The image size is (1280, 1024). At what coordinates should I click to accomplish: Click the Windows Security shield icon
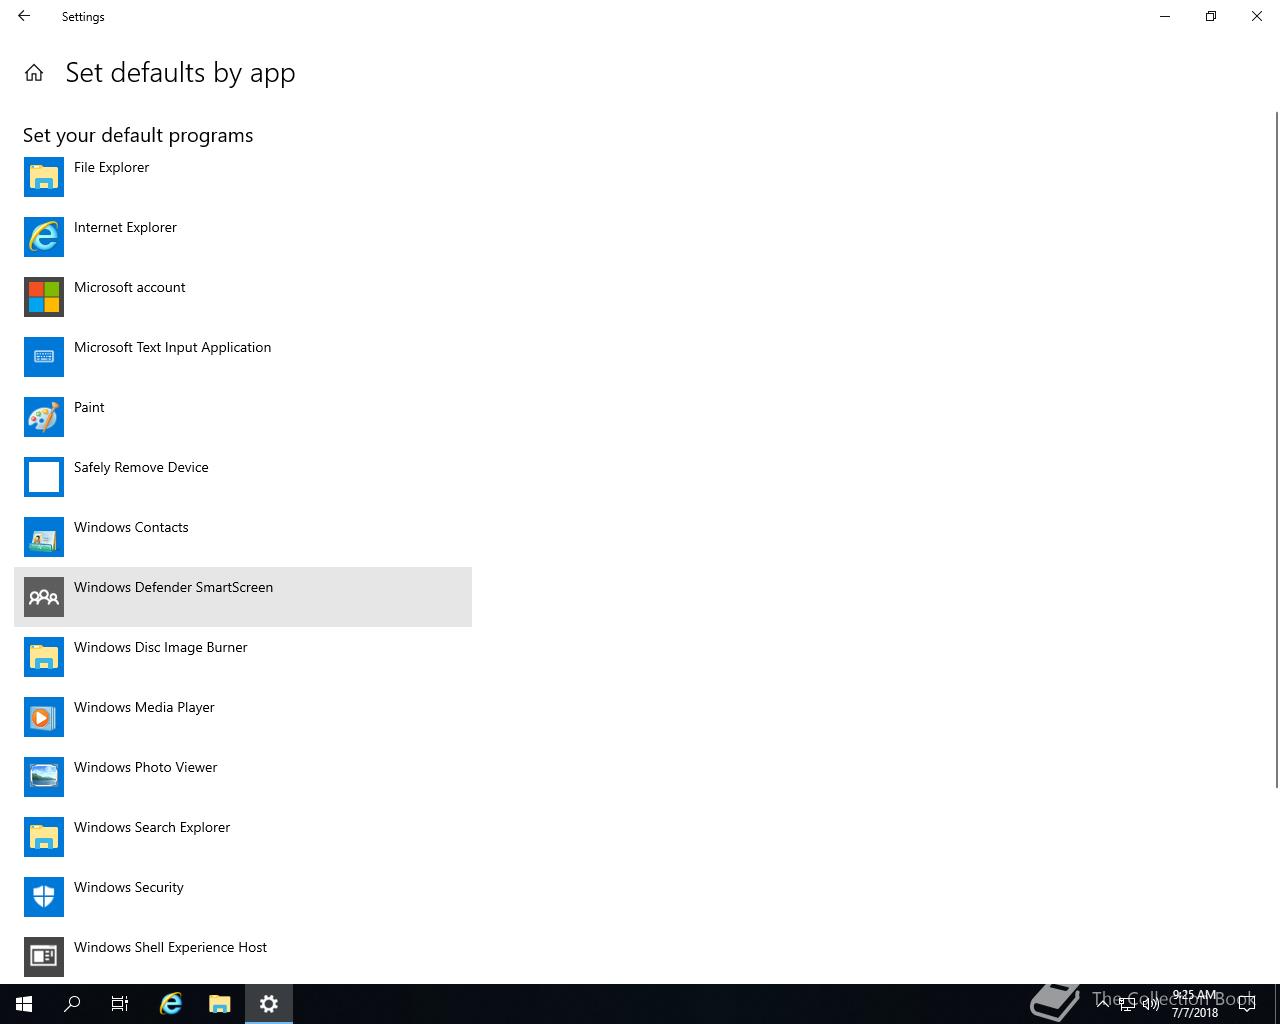click(44, 897)
